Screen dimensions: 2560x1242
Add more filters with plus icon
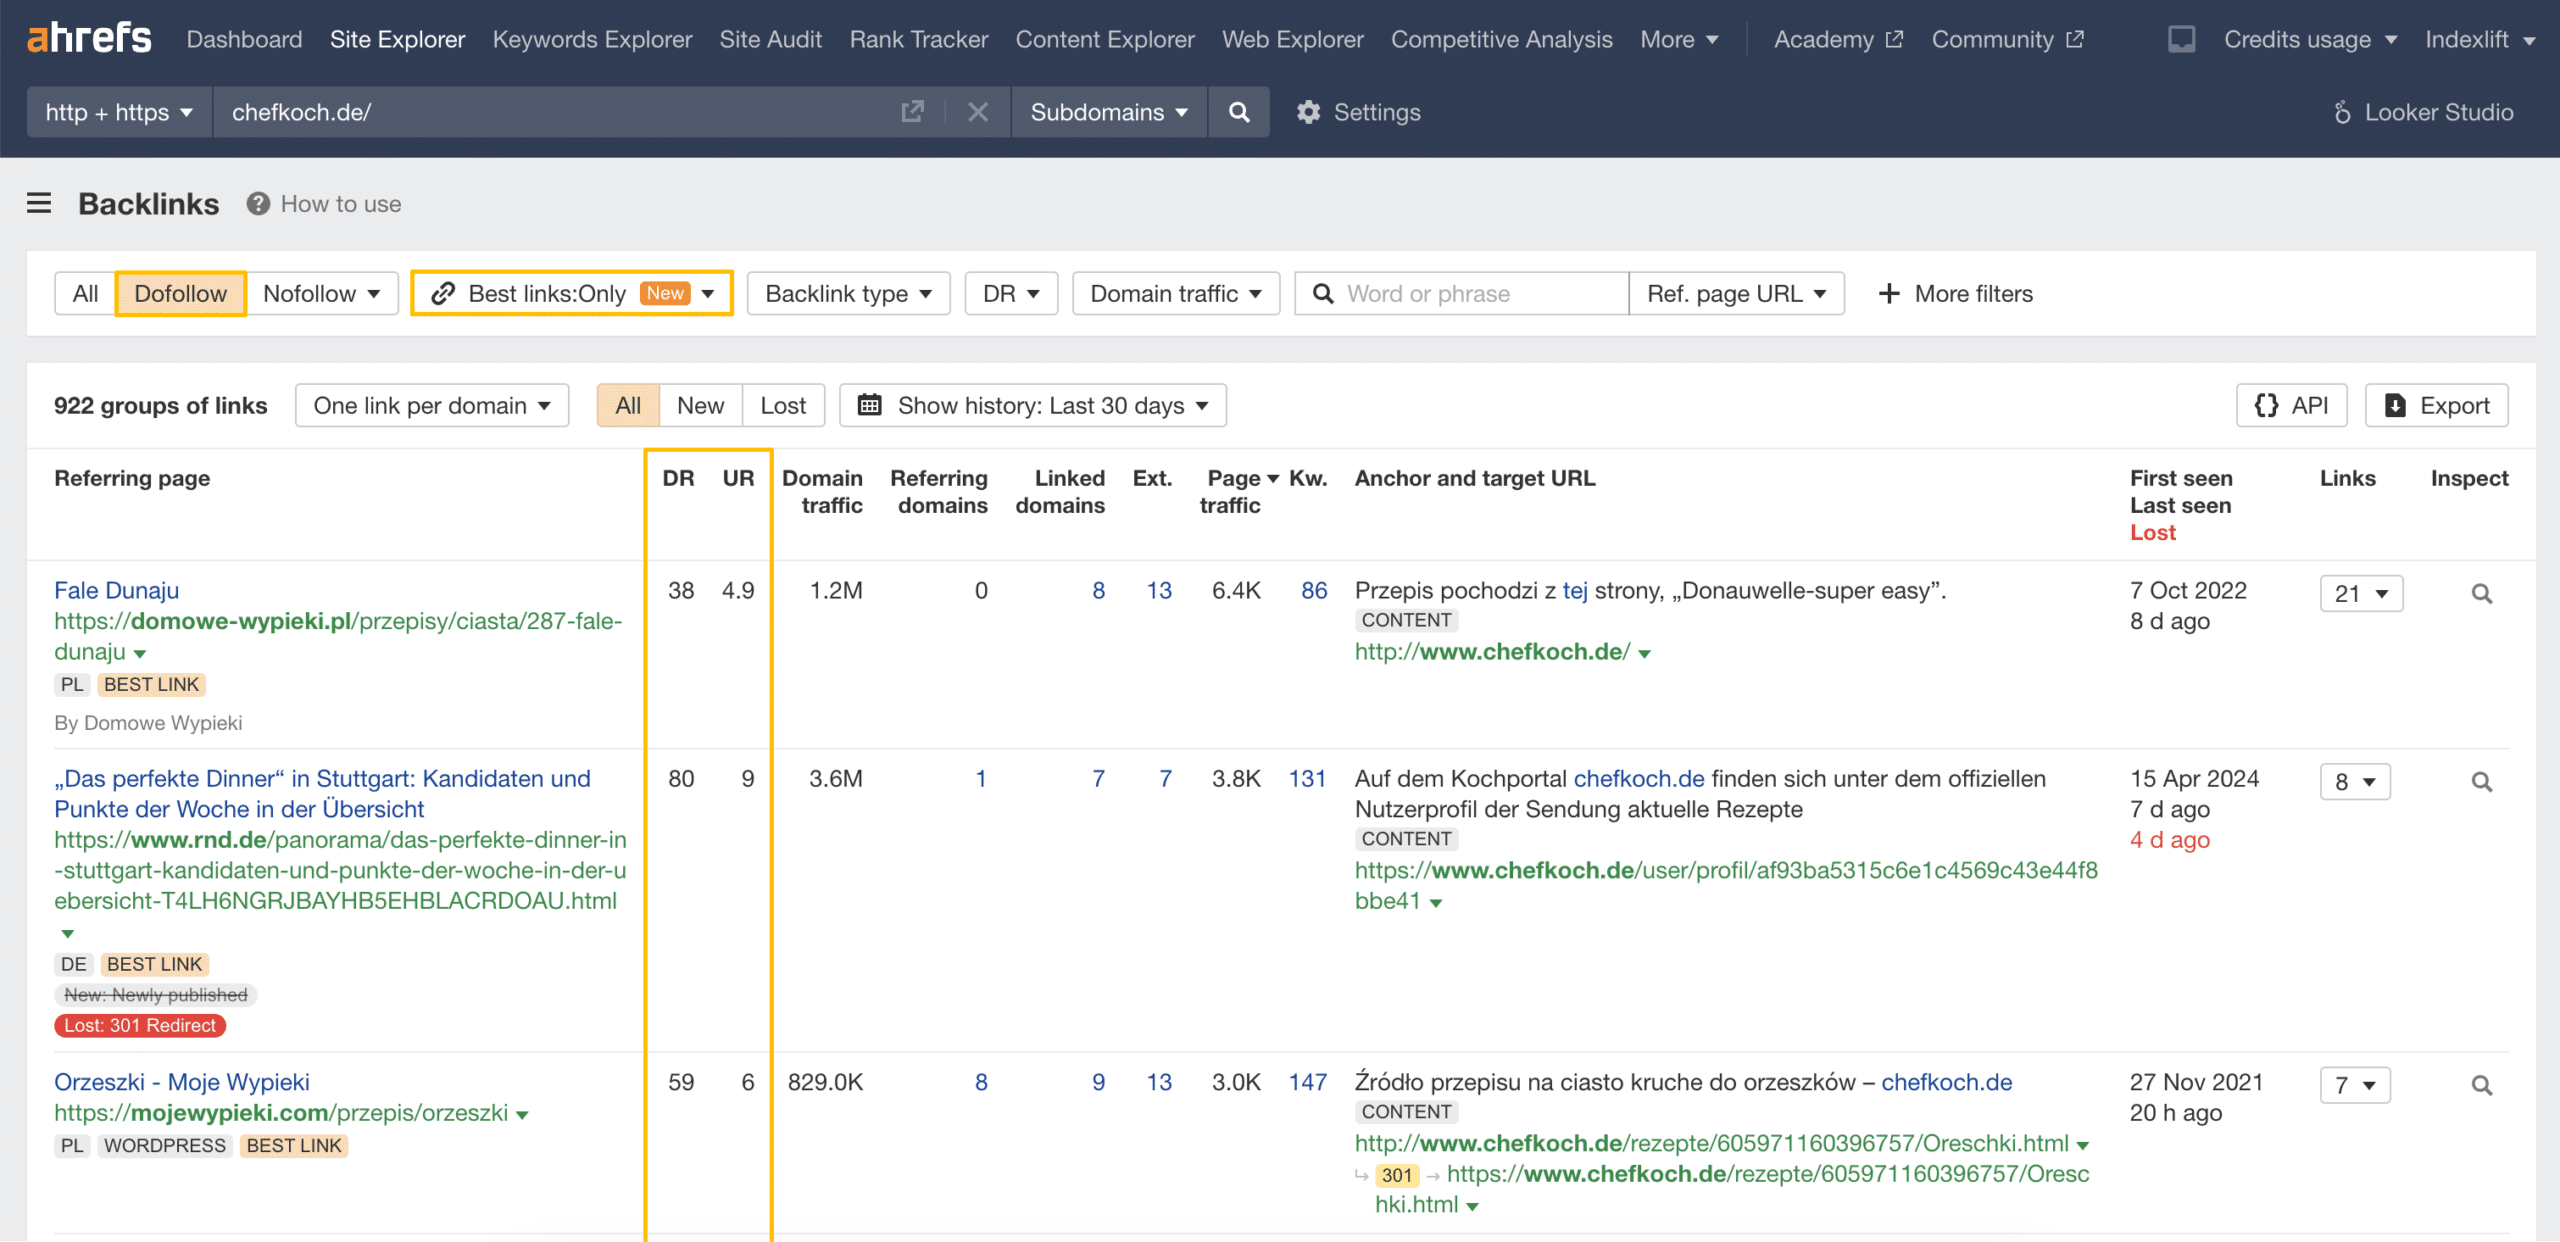coord(1955,294)
